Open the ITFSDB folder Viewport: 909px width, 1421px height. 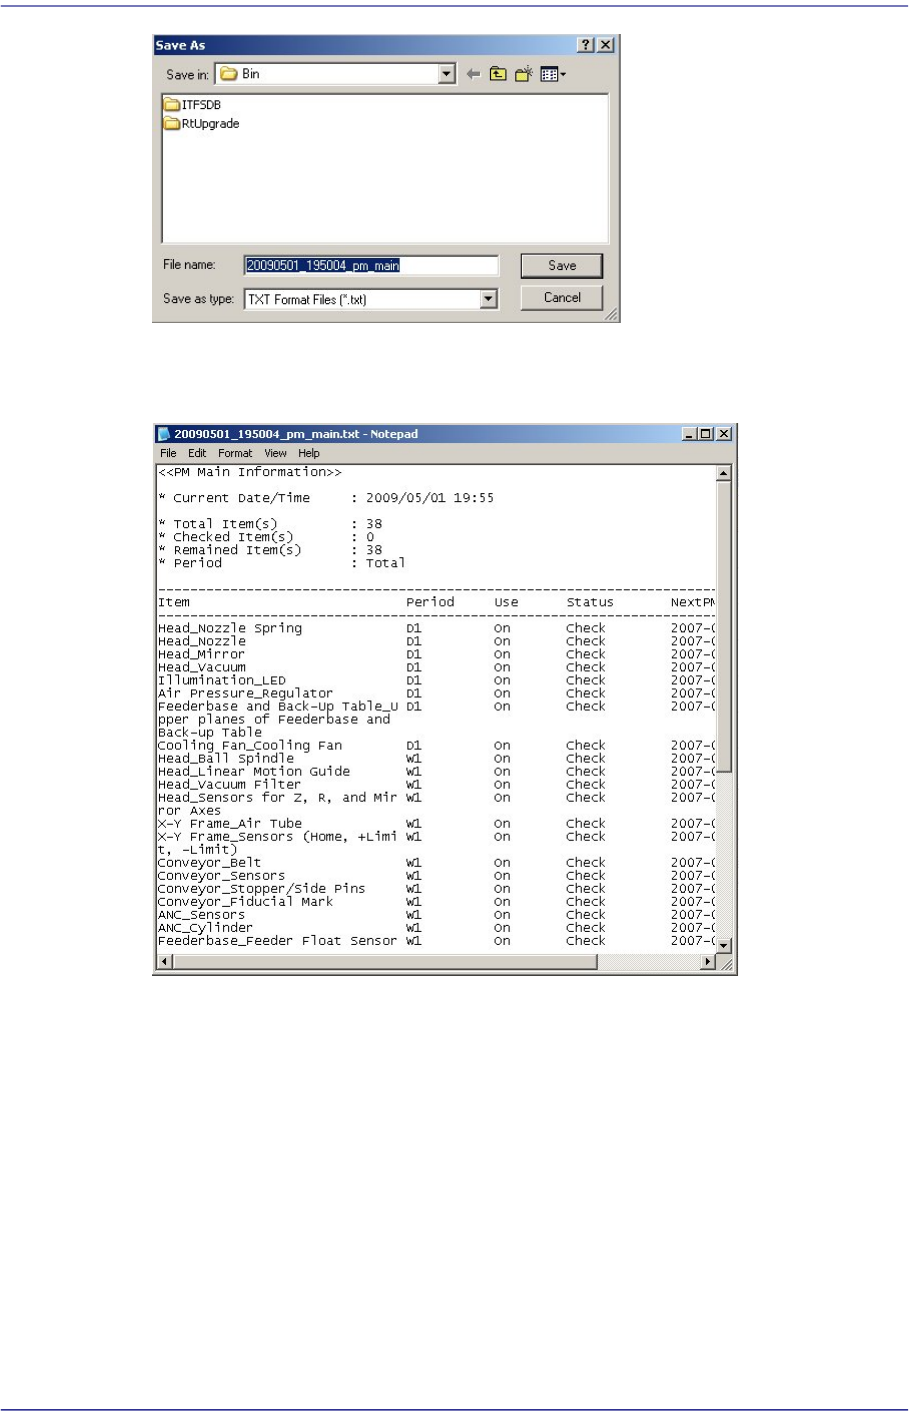click(x=192, y=104)
